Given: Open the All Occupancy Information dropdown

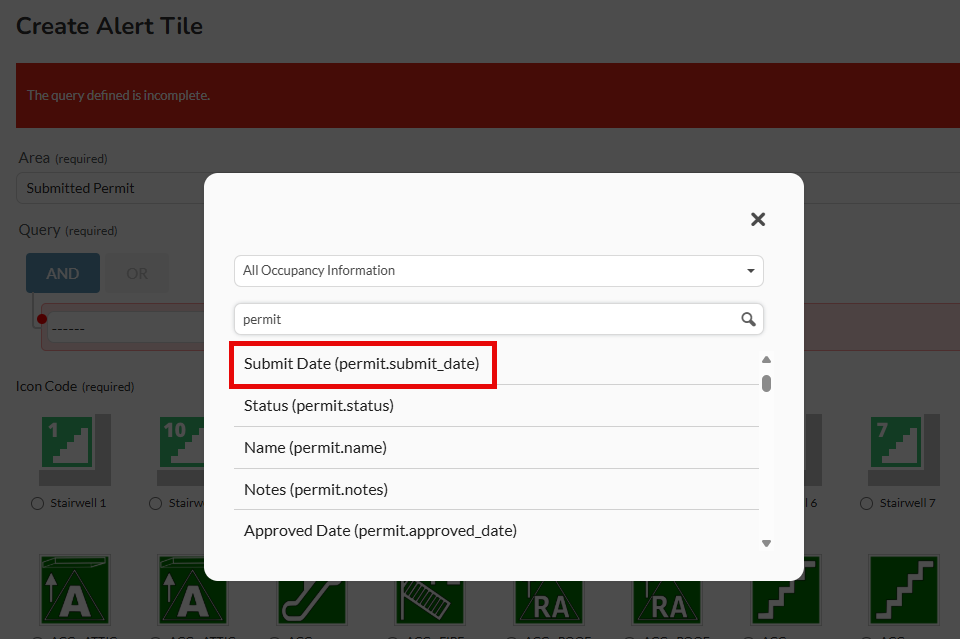Looking at the screenshot, I should tap(498, 271).
